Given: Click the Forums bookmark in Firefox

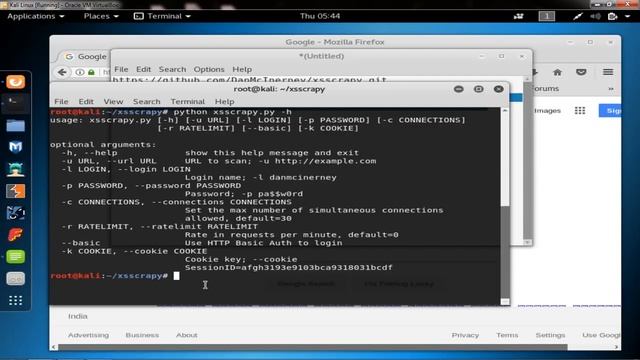Looking at the screenshot, I should click(x=546, y=89).
